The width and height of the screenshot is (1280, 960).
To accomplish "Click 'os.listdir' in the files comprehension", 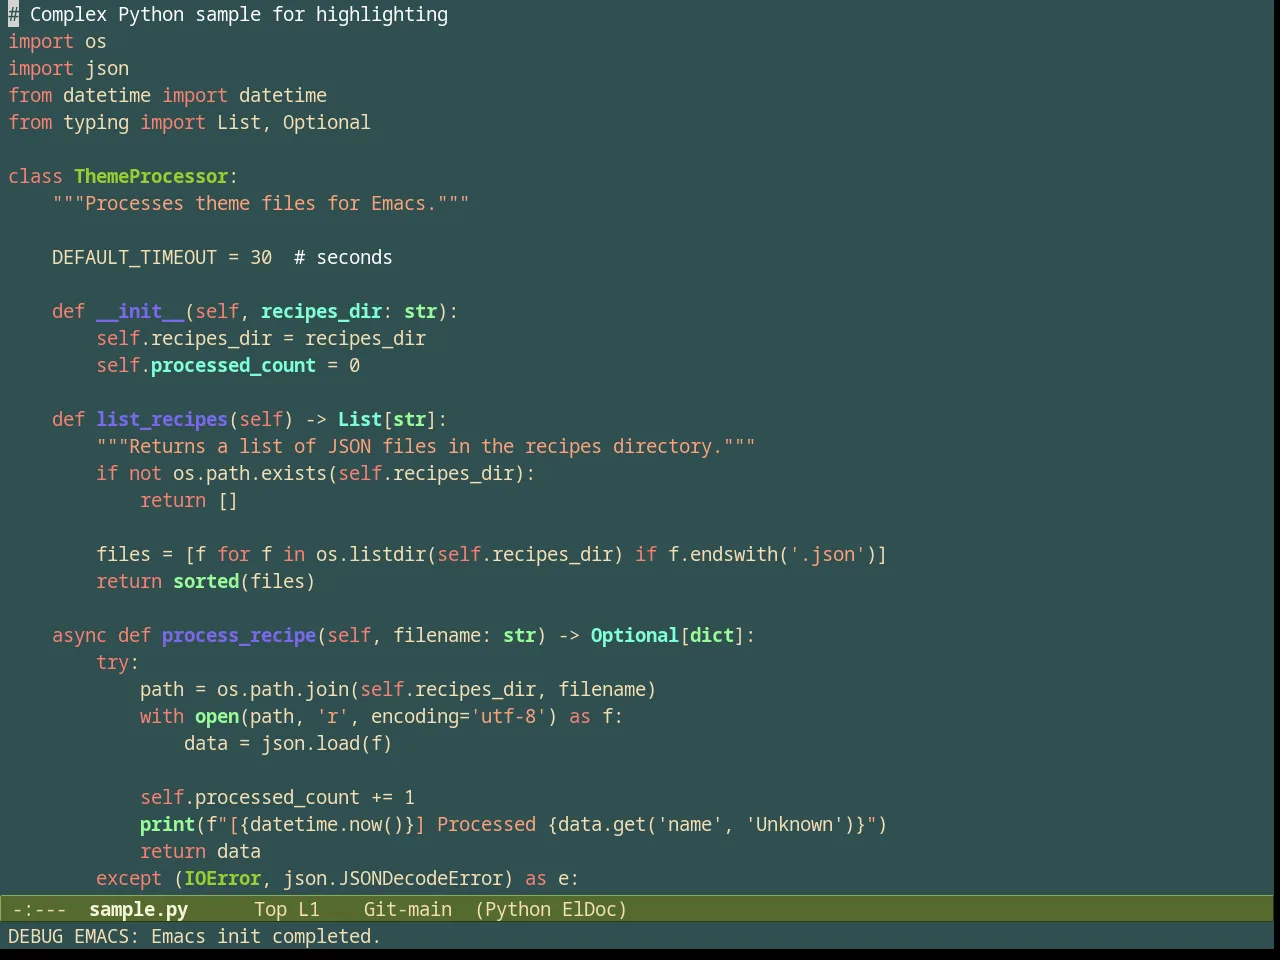I will click(371, 554).
